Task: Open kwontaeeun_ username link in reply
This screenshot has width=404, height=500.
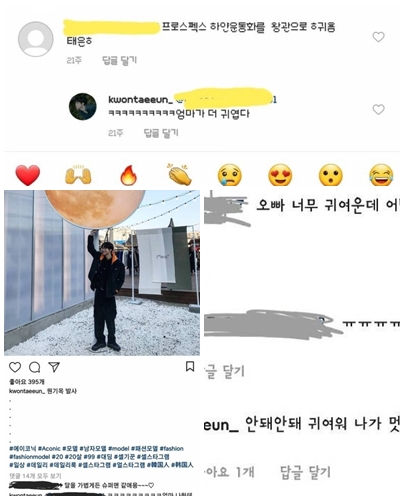Action: click(140, 100)
